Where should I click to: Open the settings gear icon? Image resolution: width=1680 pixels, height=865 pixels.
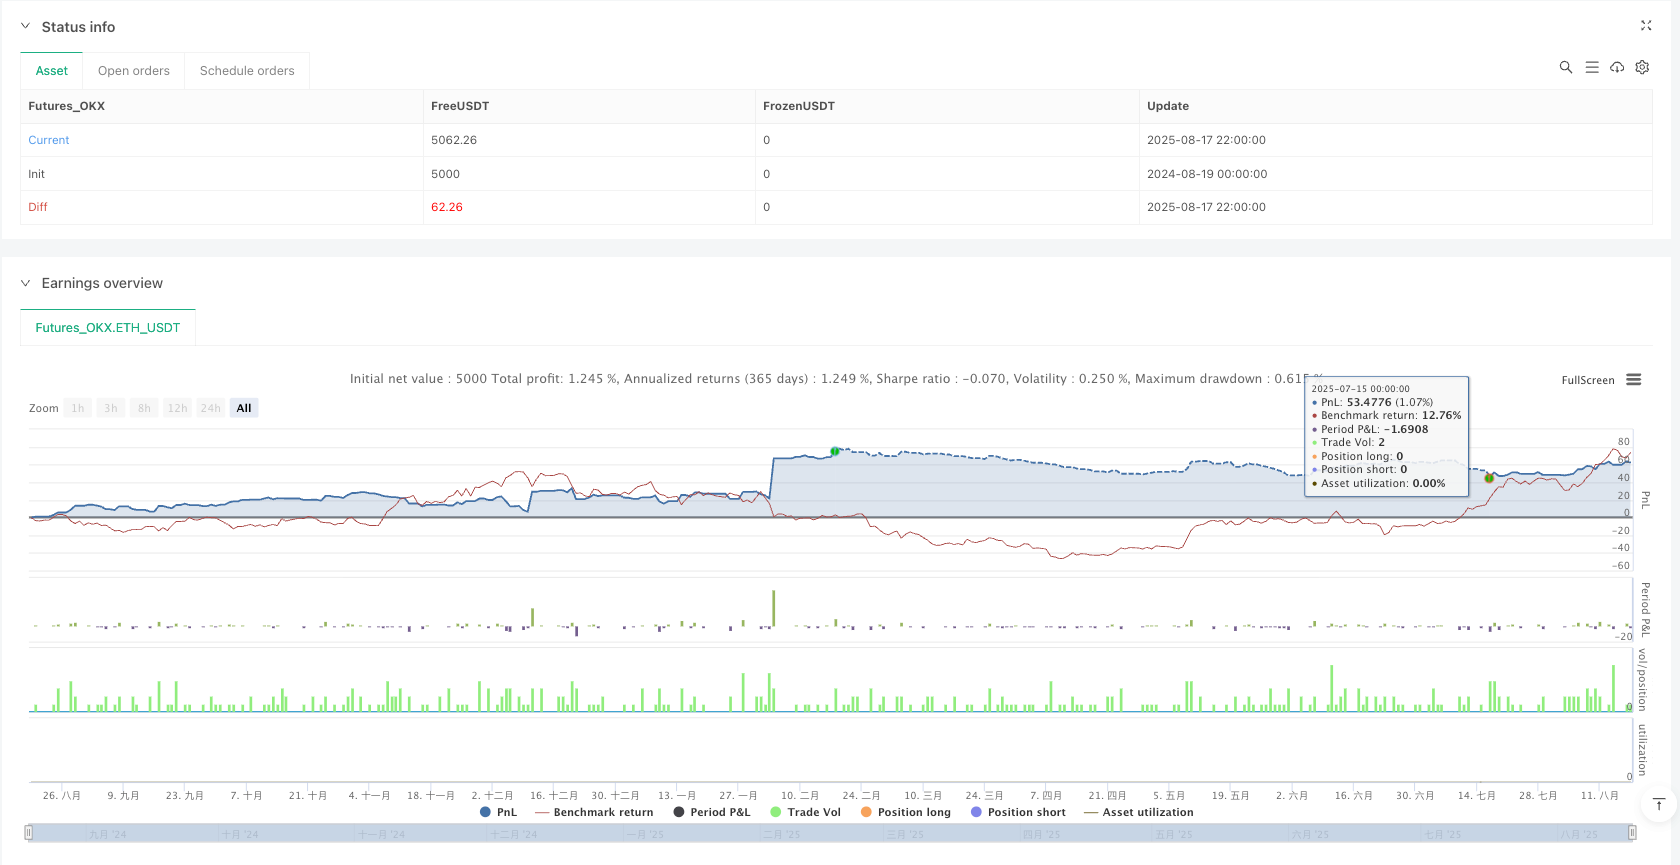(1642, 67)
